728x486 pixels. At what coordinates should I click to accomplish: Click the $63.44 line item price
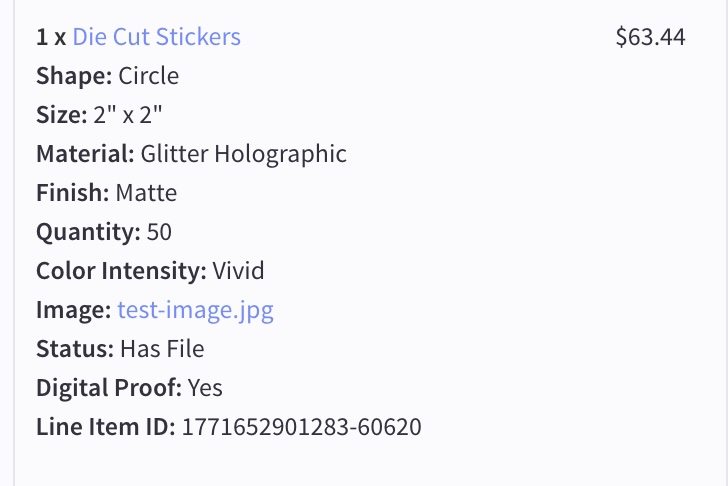click(650, 38)
